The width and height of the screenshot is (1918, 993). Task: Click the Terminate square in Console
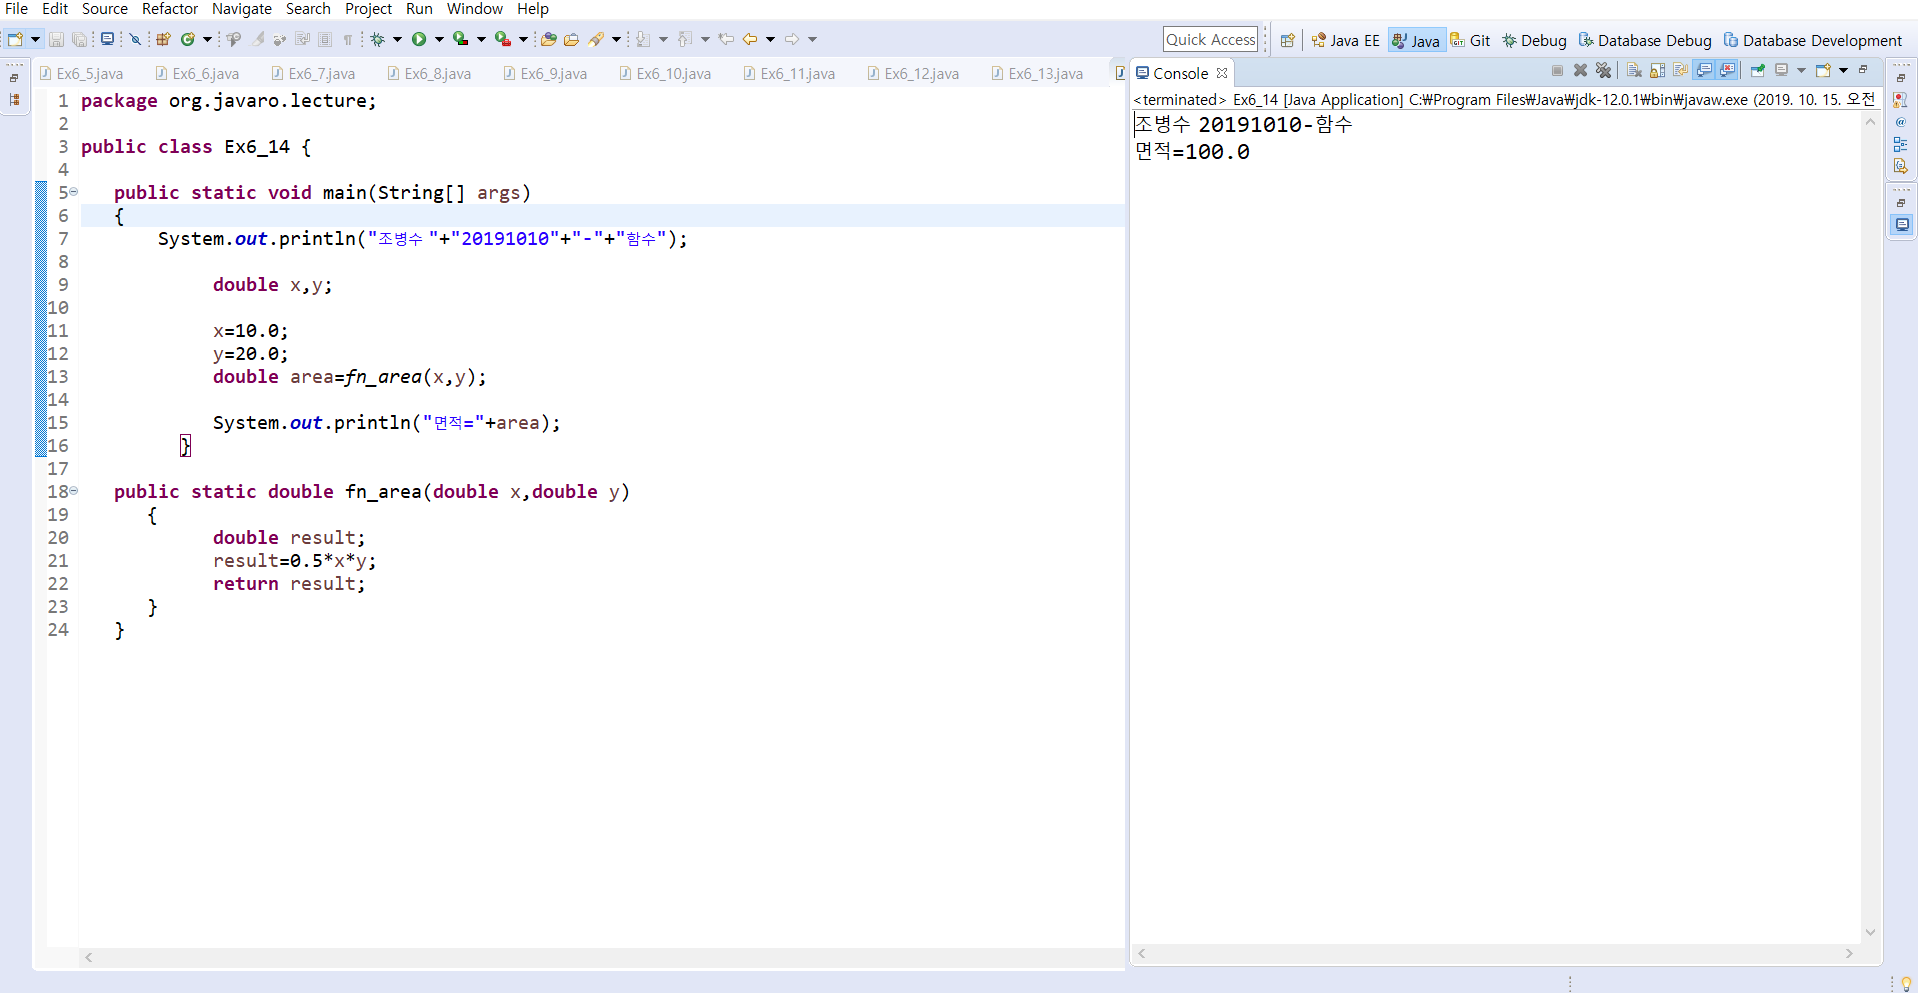(x=1557, y=70)
